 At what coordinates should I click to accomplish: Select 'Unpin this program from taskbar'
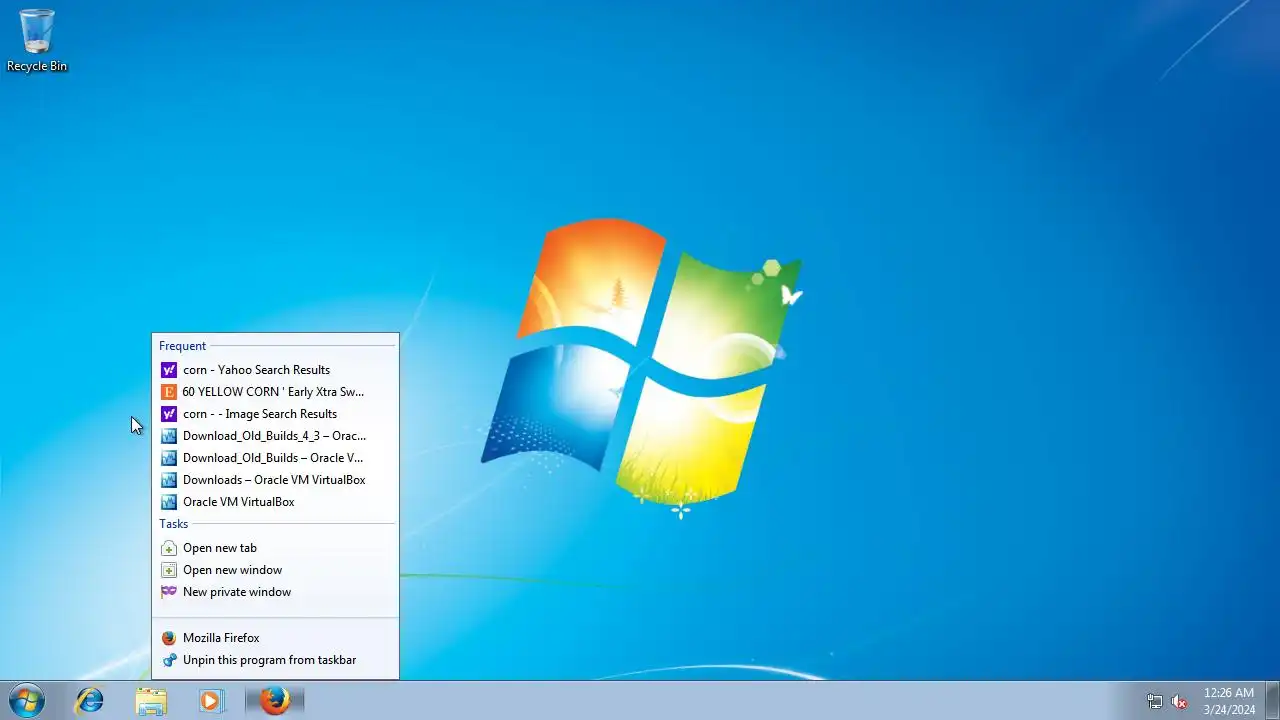pyautogui.click(x=275, y=660)
